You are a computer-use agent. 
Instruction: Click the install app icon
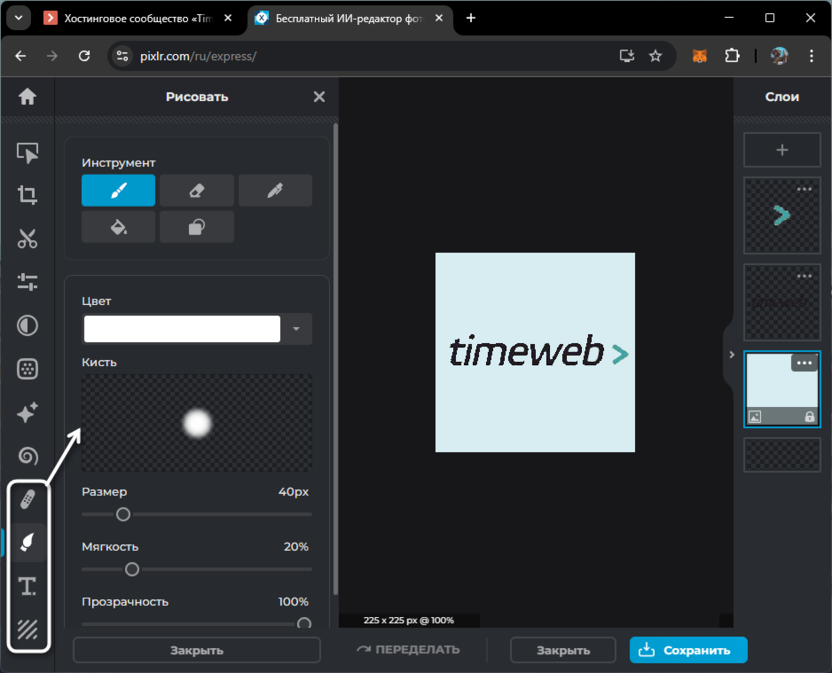[627, 56]
